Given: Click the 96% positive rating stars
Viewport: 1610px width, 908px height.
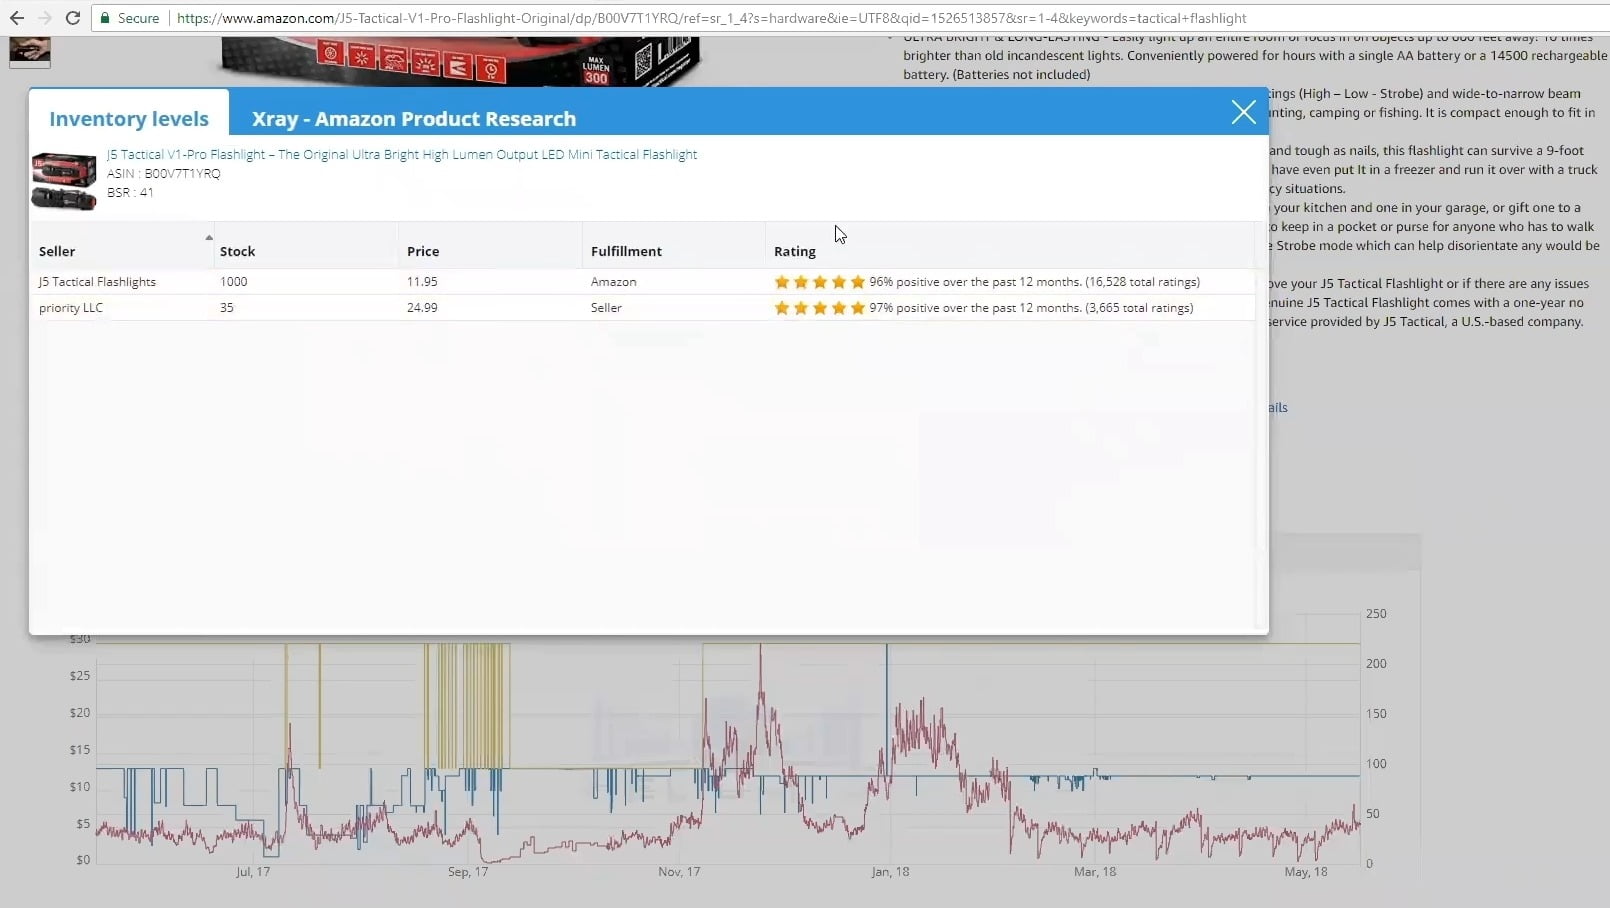Looking at the screenshot, I should point(819,282).
